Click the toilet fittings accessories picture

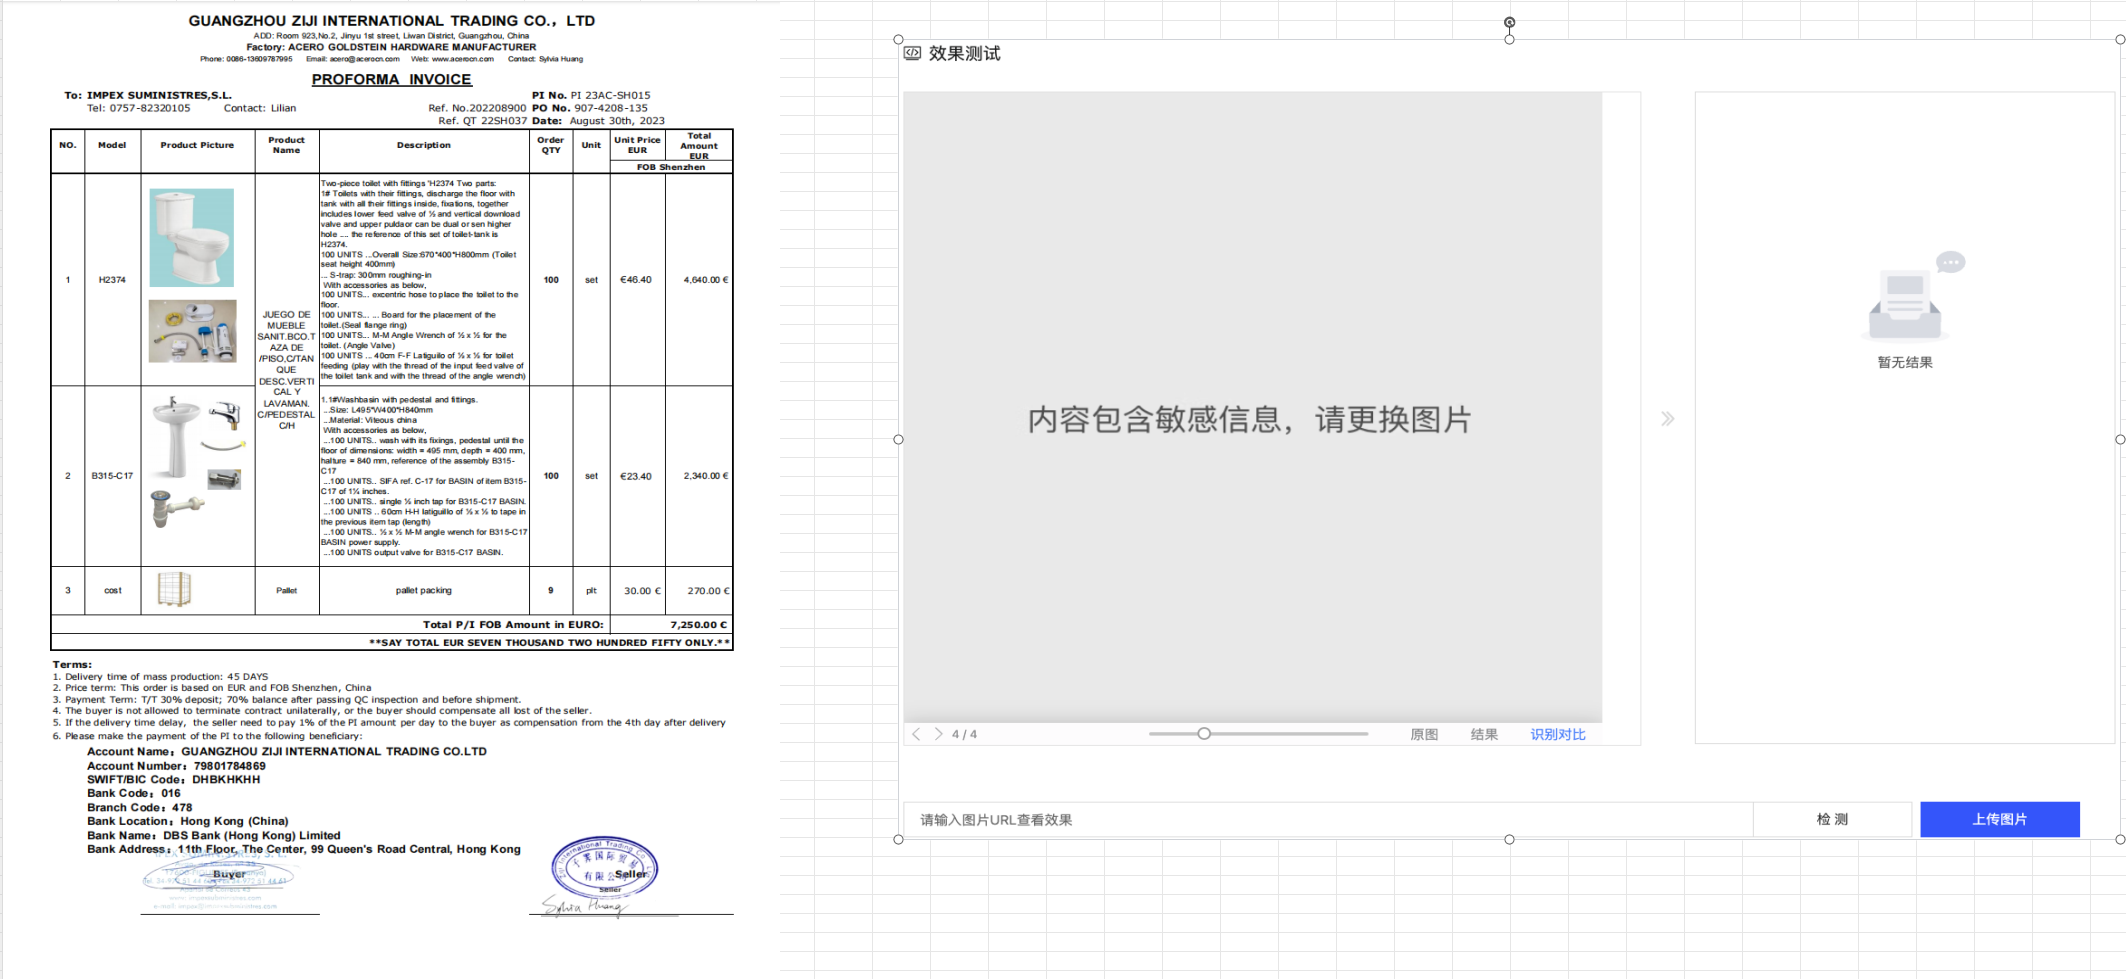[193, 331]
